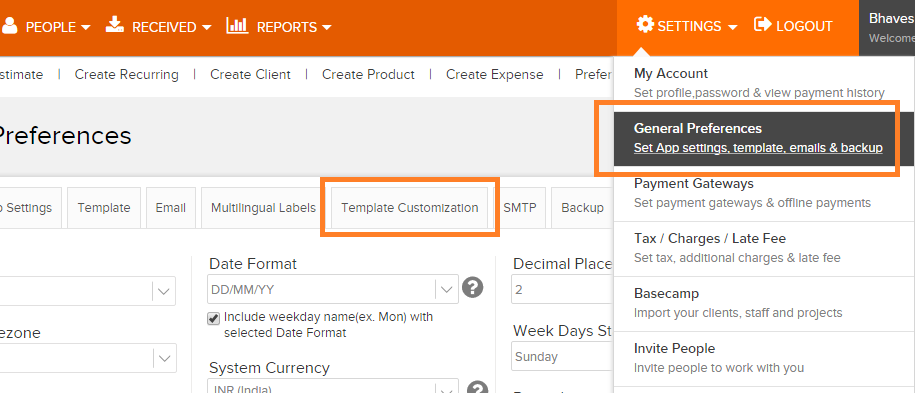The height and width of the screenshot is (393, 915).
Task: Click the gear icon beside SETTINGS
Action: tap(645, 25)
